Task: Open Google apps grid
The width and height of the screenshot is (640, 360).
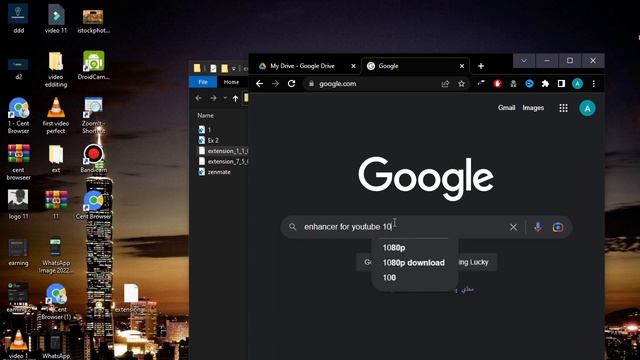Action: (563, 108)
